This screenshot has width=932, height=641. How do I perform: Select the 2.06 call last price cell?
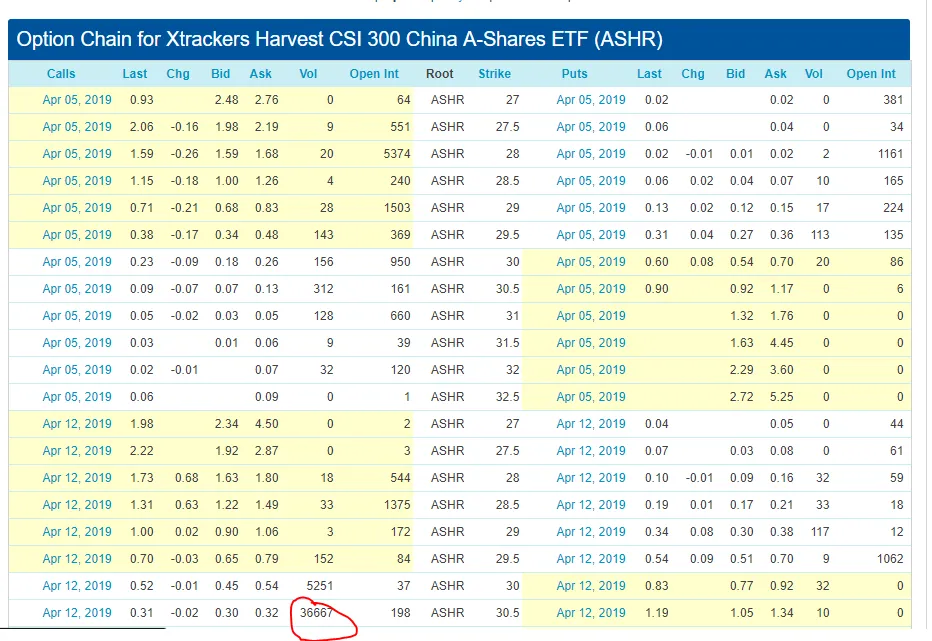[x=141, y=127]
